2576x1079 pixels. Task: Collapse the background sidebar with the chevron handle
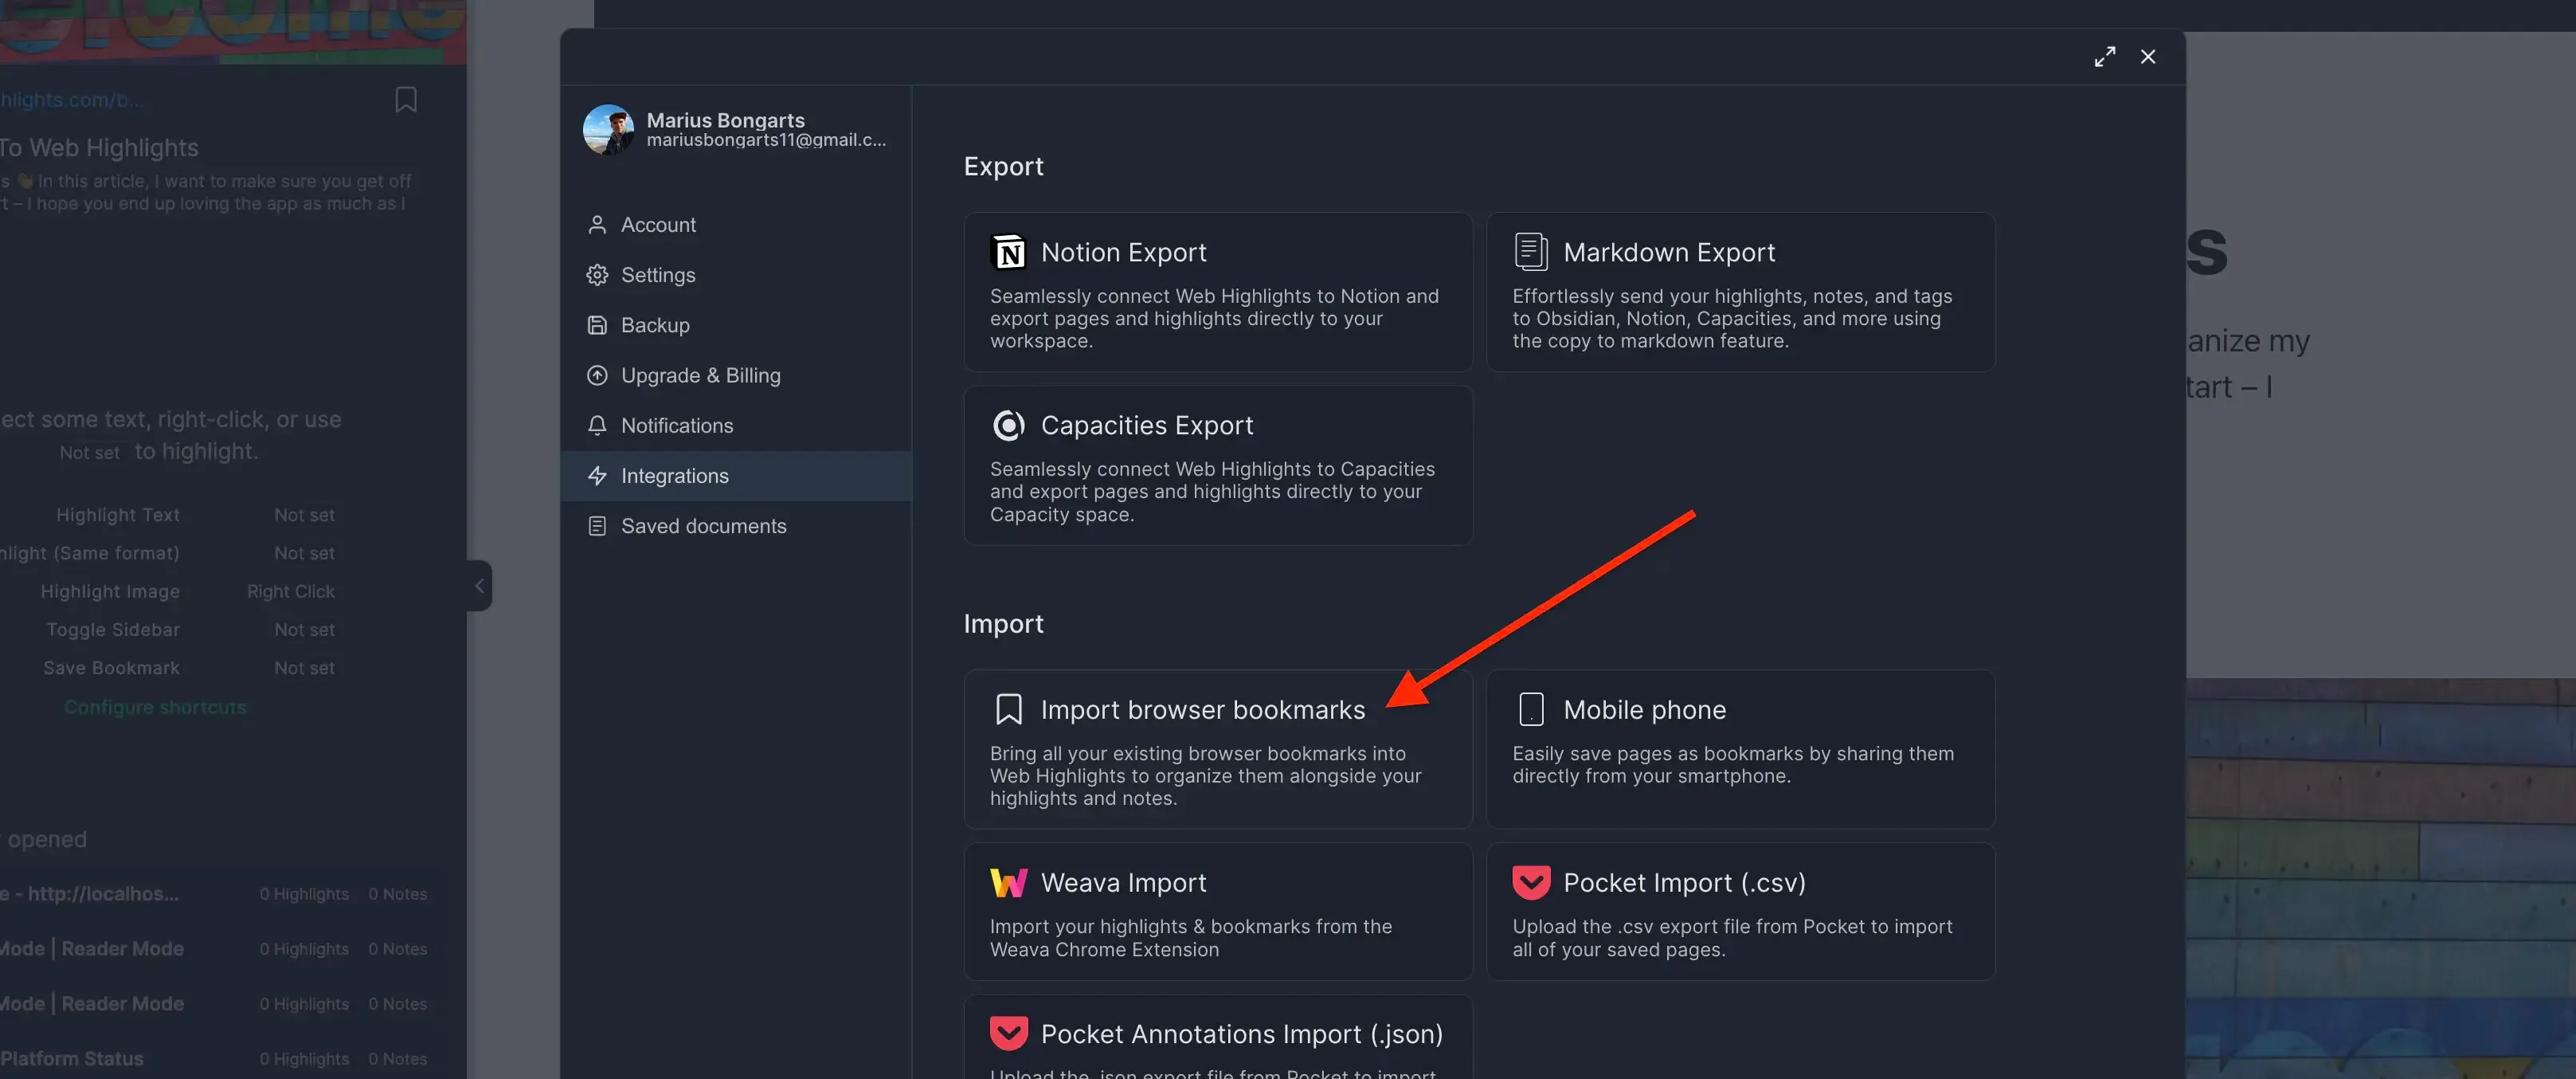(x=480, y=586)
